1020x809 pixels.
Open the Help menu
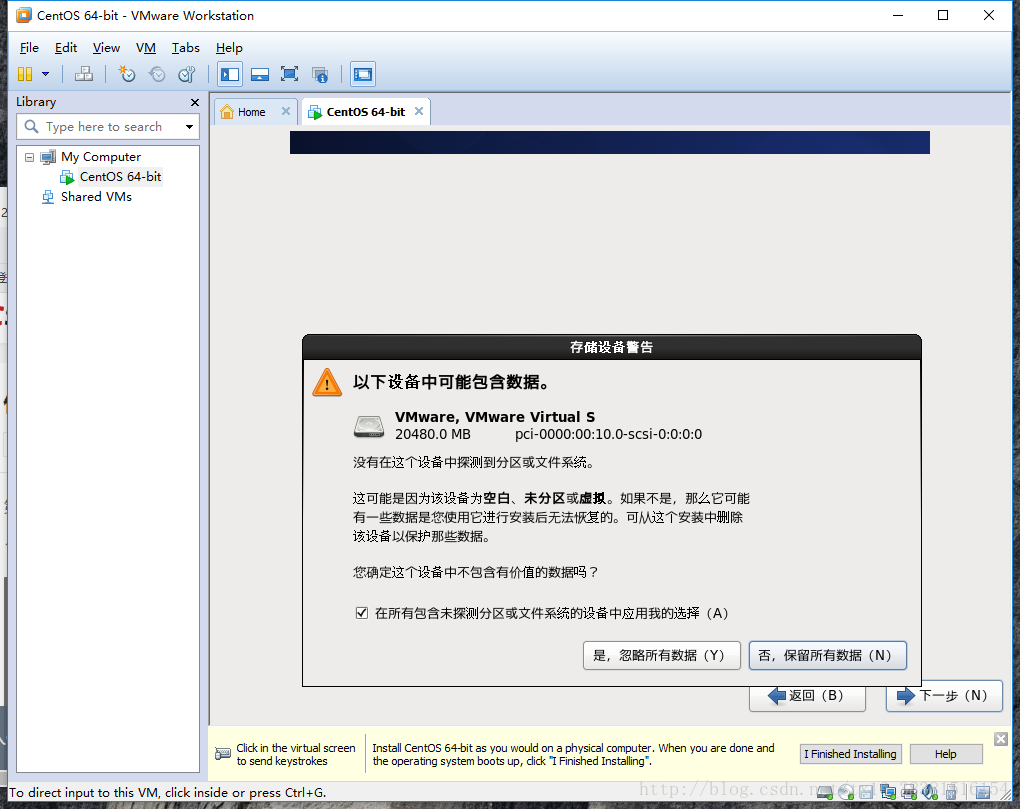click(x=229, y=47)
